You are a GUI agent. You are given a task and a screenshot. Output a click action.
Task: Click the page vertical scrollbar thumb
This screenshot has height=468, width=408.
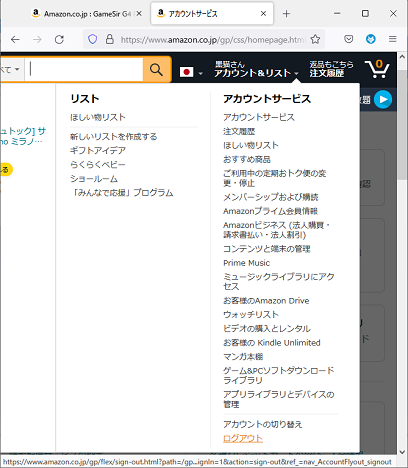[402, 125]
